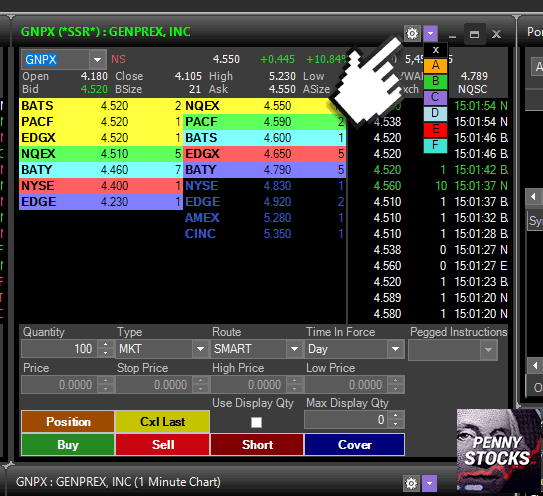The width and height of the screenshot is (543, 496).
Task: Open the order Type MKT dropdown
Action: tap(200, 349)
